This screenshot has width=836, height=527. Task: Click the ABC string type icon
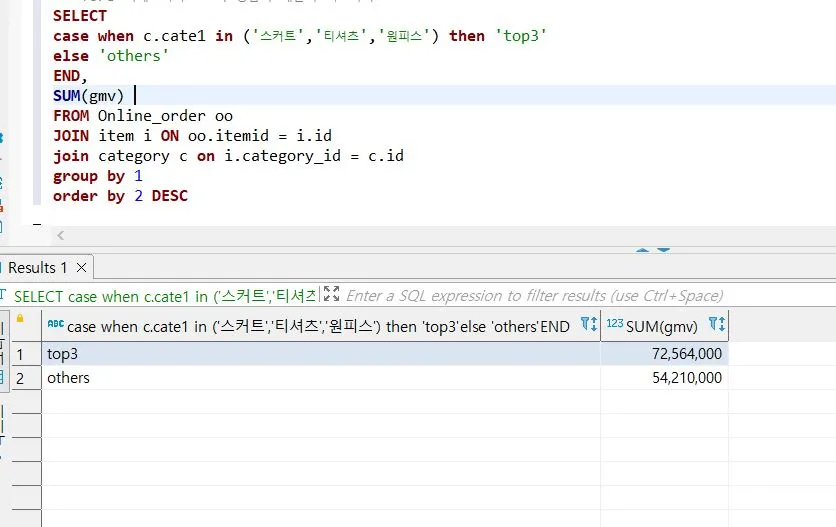55,323
